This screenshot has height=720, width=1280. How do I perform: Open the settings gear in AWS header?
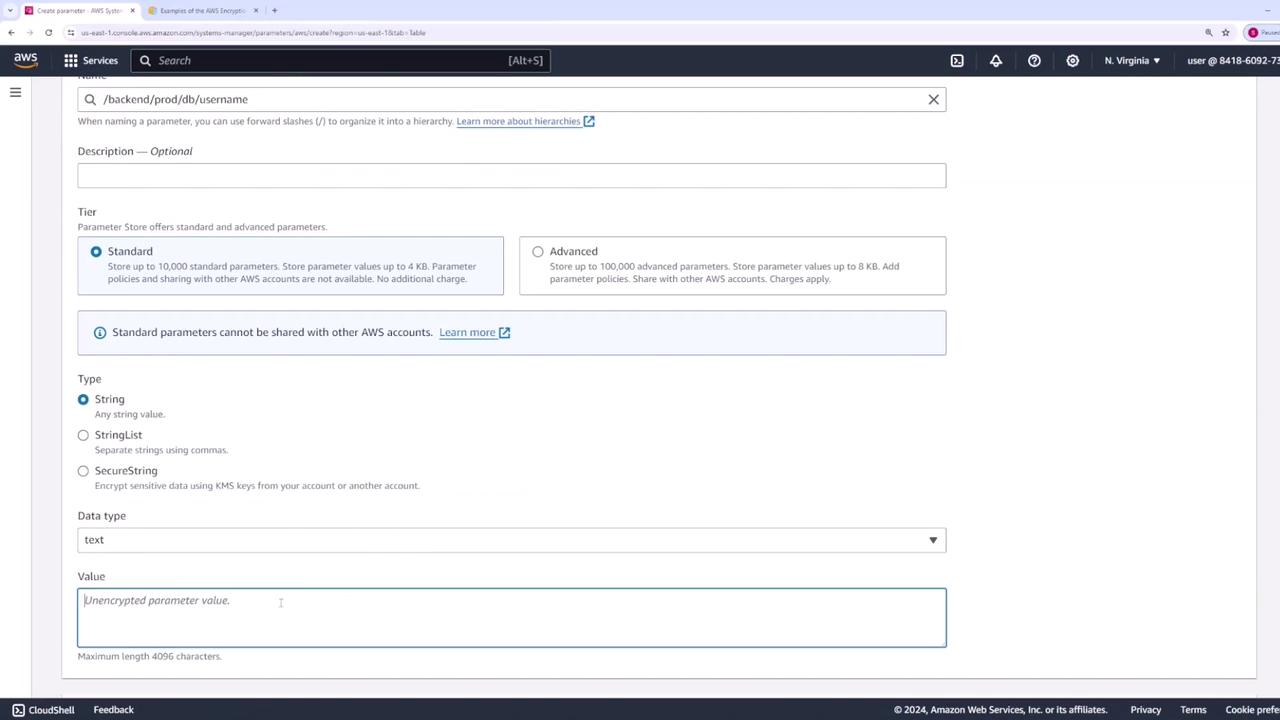(x=1072, y=60)
